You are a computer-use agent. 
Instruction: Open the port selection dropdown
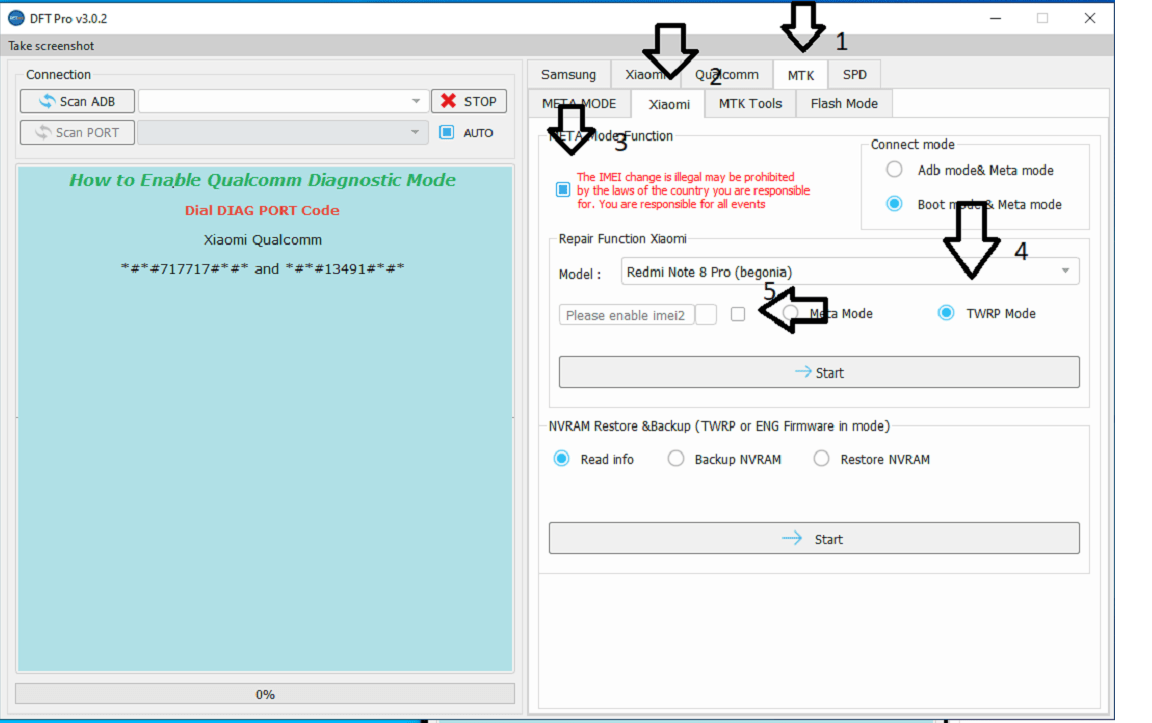pyautogui.click(x=283, y=132)
